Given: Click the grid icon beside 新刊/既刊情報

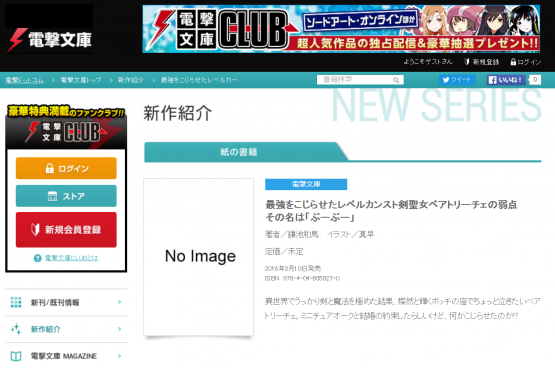Looking at the screenshot, I should (x=16, y=303).
